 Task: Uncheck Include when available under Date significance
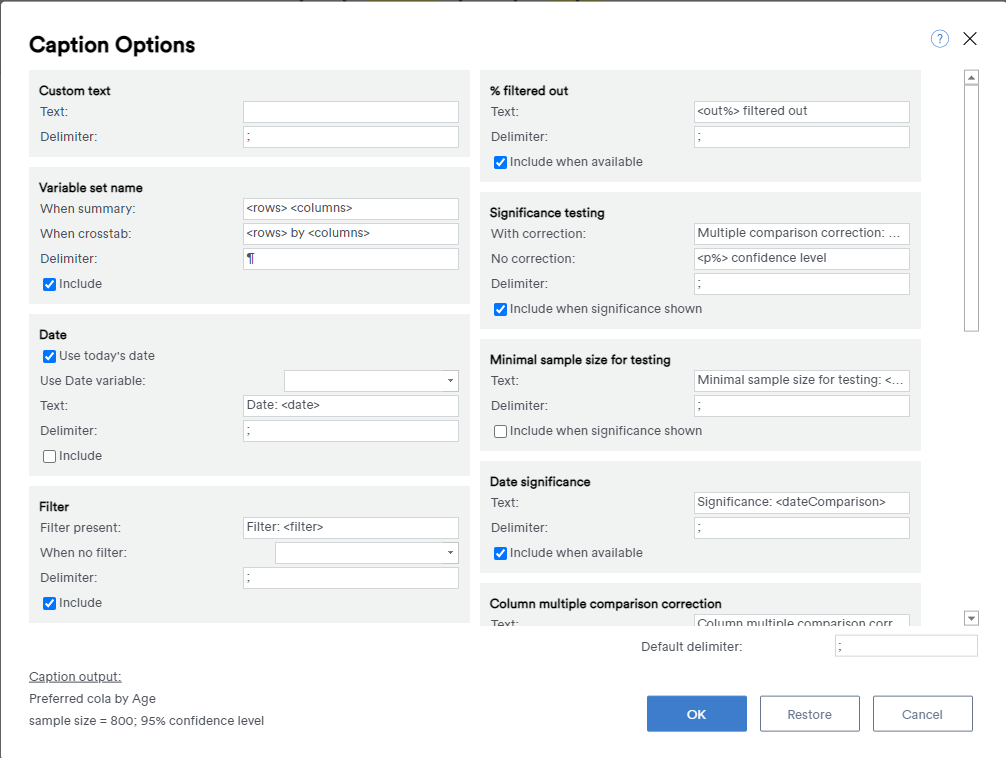(500, 552)
